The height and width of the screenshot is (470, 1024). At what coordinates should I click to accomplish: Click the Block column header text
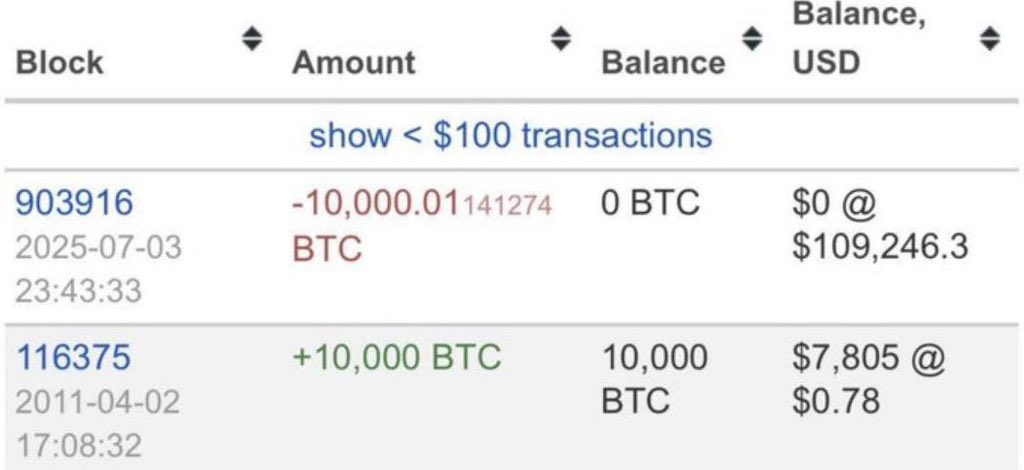click(x=60, y=62)
